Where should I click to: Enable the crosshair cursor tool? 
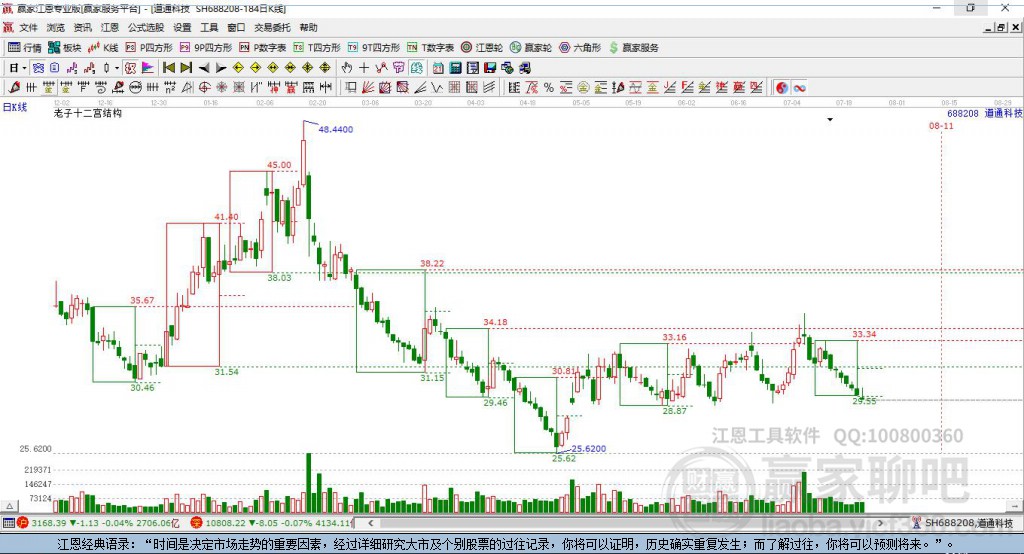click(x=364, y=68)
